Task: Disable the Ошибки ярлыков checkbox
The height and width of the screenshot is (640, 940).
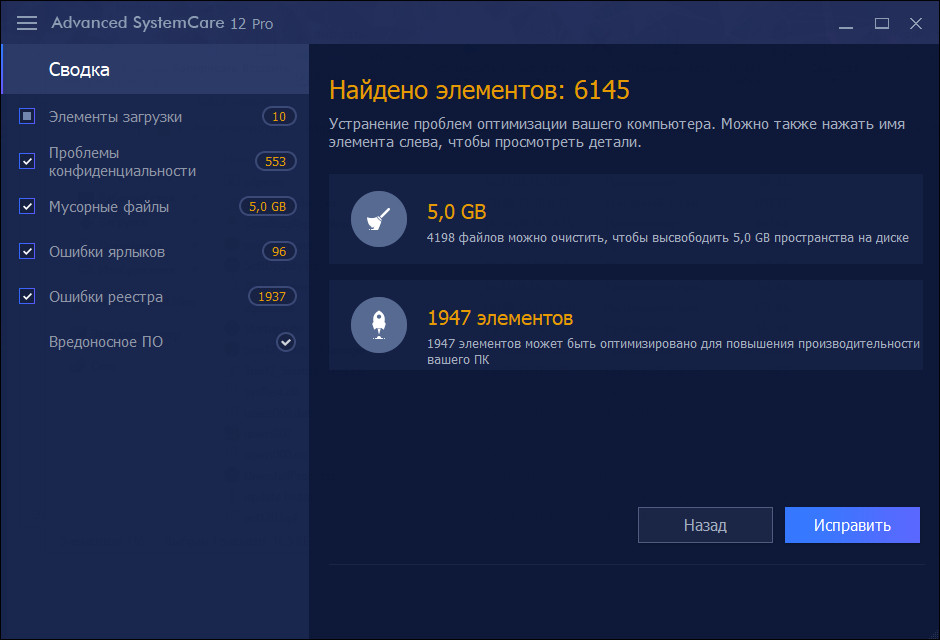Action: 27,252
